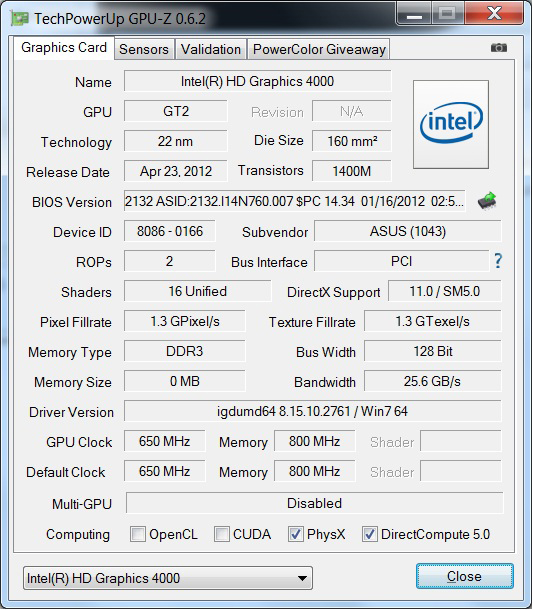Image resolution: width=533 pixels, height=610 pixels.
Task: Select the Graphics Card tab
Action: point(64,48)
